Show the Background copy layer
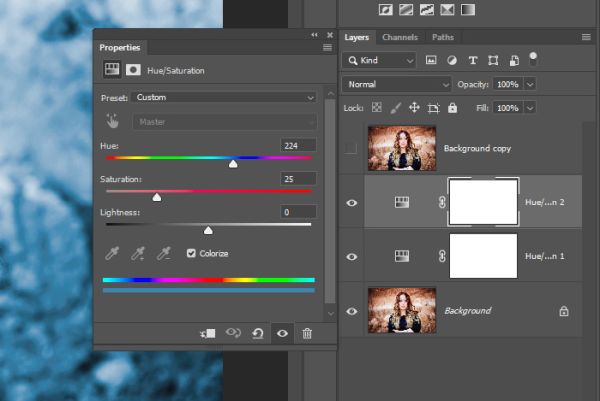600x401 pixels. pos(351,148)
